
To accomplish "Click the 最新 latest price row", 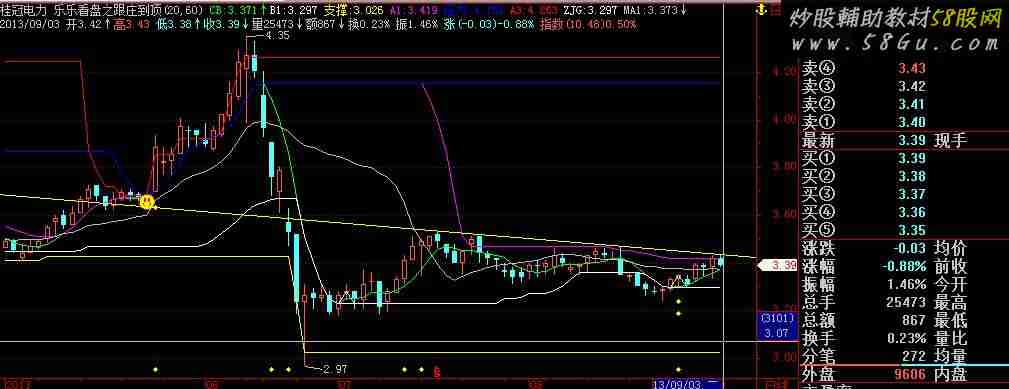I will click(904, 141).
